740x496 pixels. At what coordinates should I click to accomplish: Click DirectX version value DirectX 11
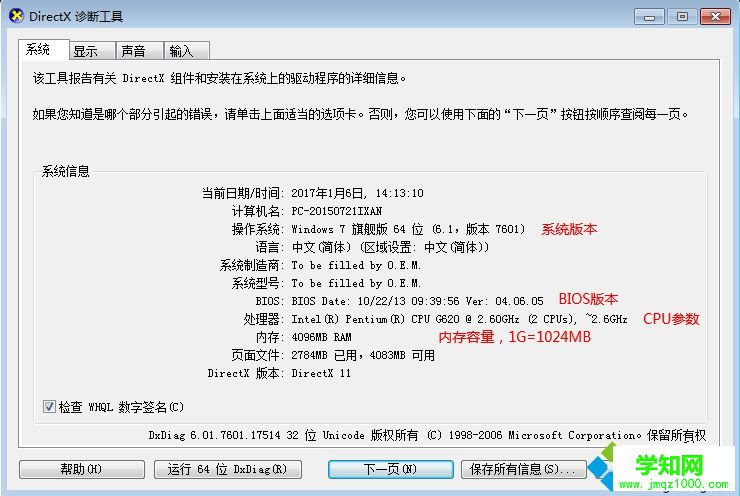pyautogui.click(x=321, y=373)
